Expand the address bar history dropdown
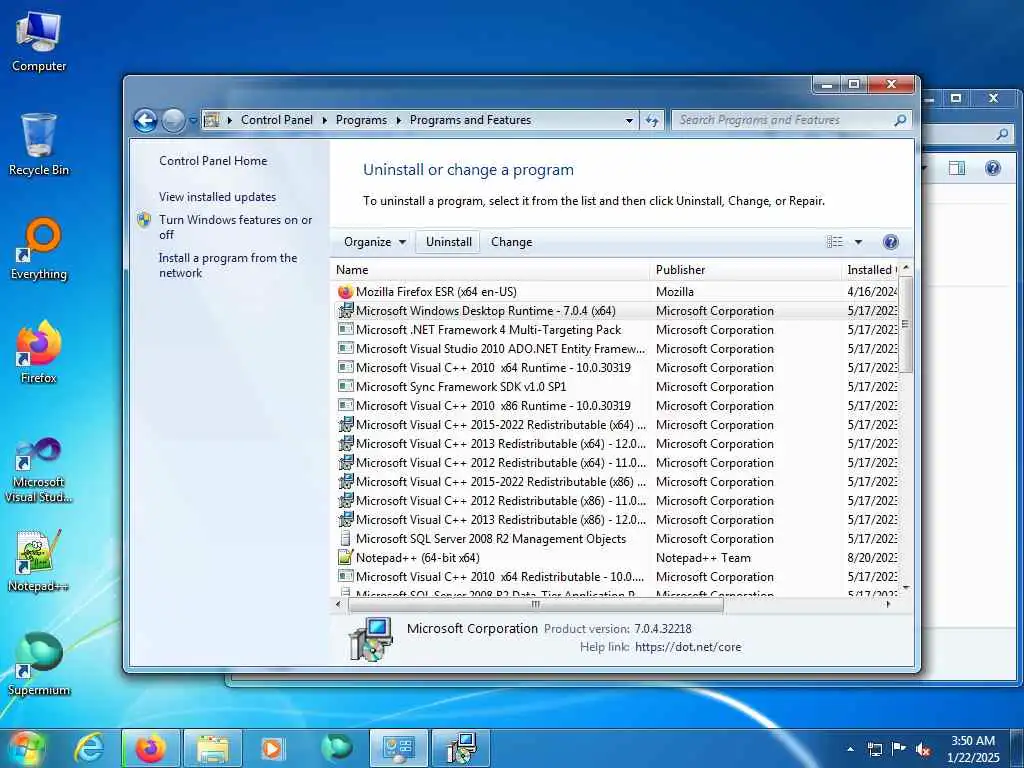 point(629,120)
